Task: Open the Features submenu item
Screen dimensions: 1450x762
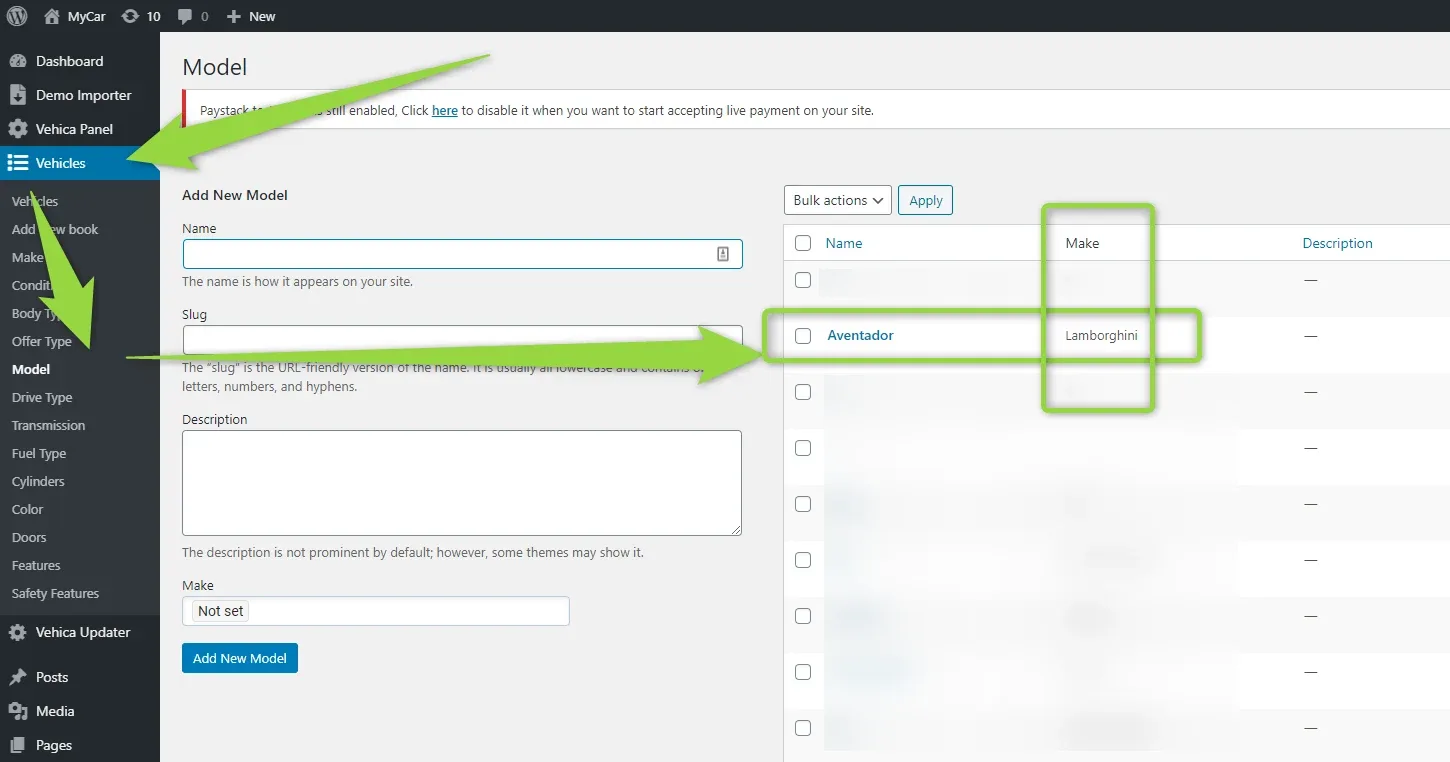Action: pos(36,565)
